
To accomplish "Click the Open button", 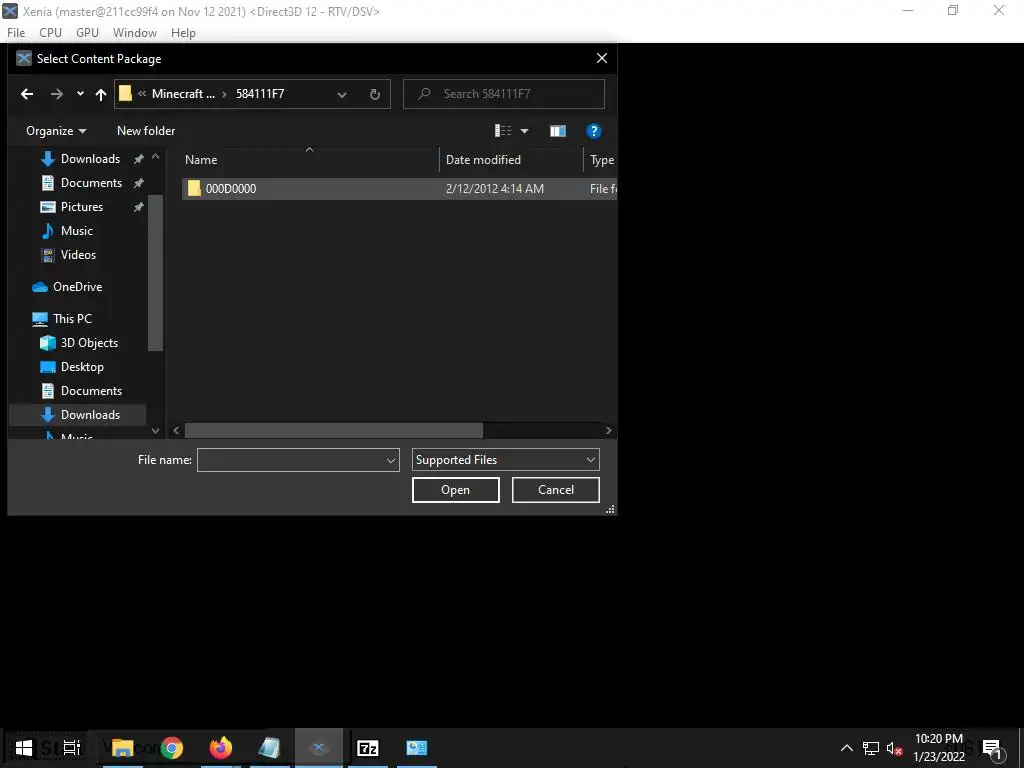I will [x=455, y=490].
